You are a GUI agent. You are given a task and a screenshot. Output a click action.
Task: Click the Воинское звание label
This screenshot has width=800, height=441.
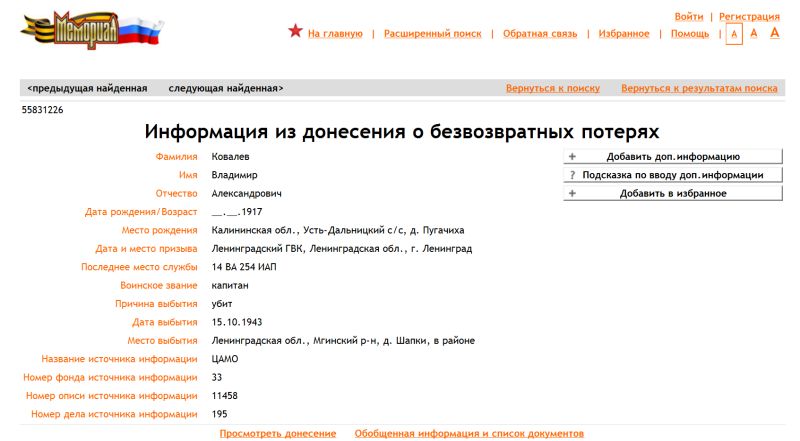(x=159, y=285)
